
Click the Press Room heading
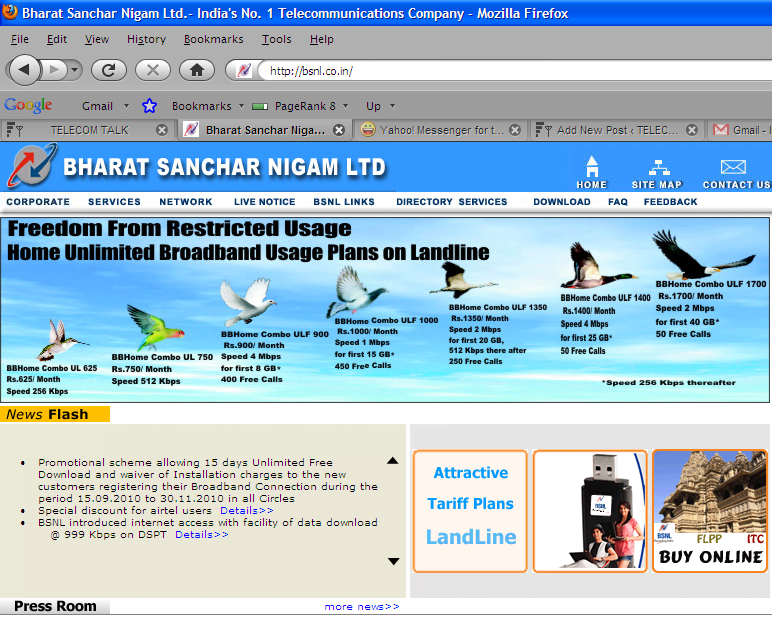(55, 606)
